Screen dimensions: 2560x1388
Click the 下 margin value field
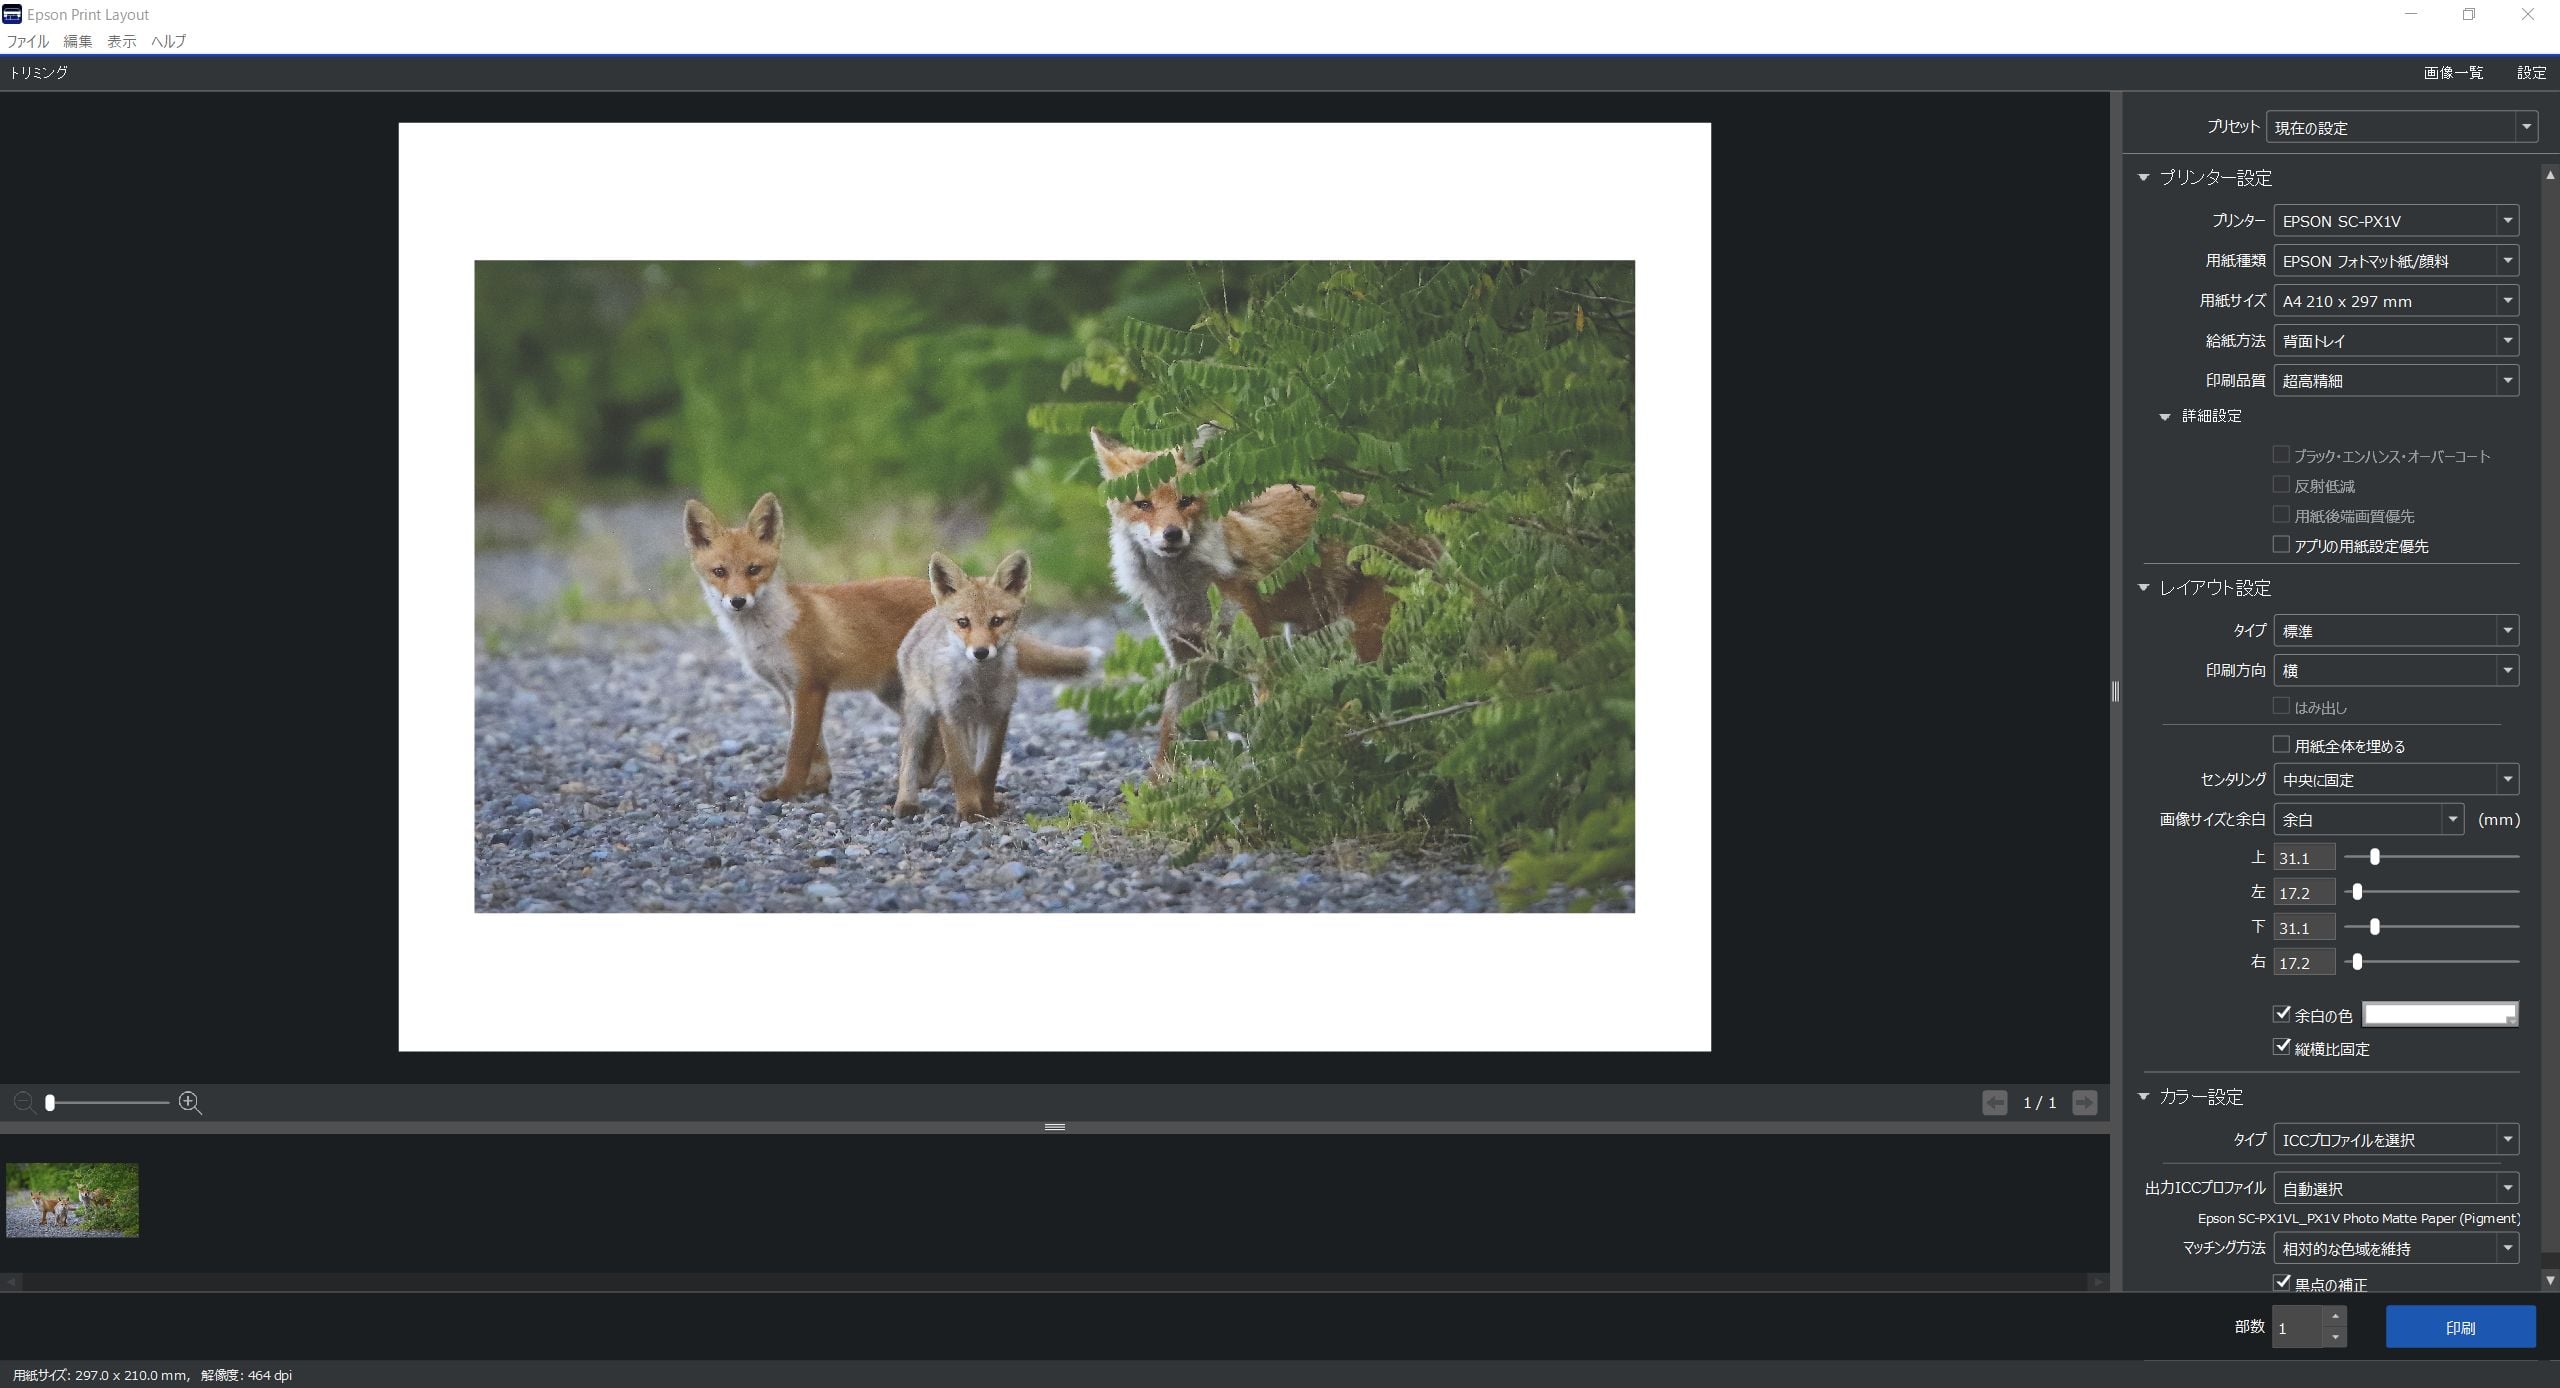click(2305, 928)
